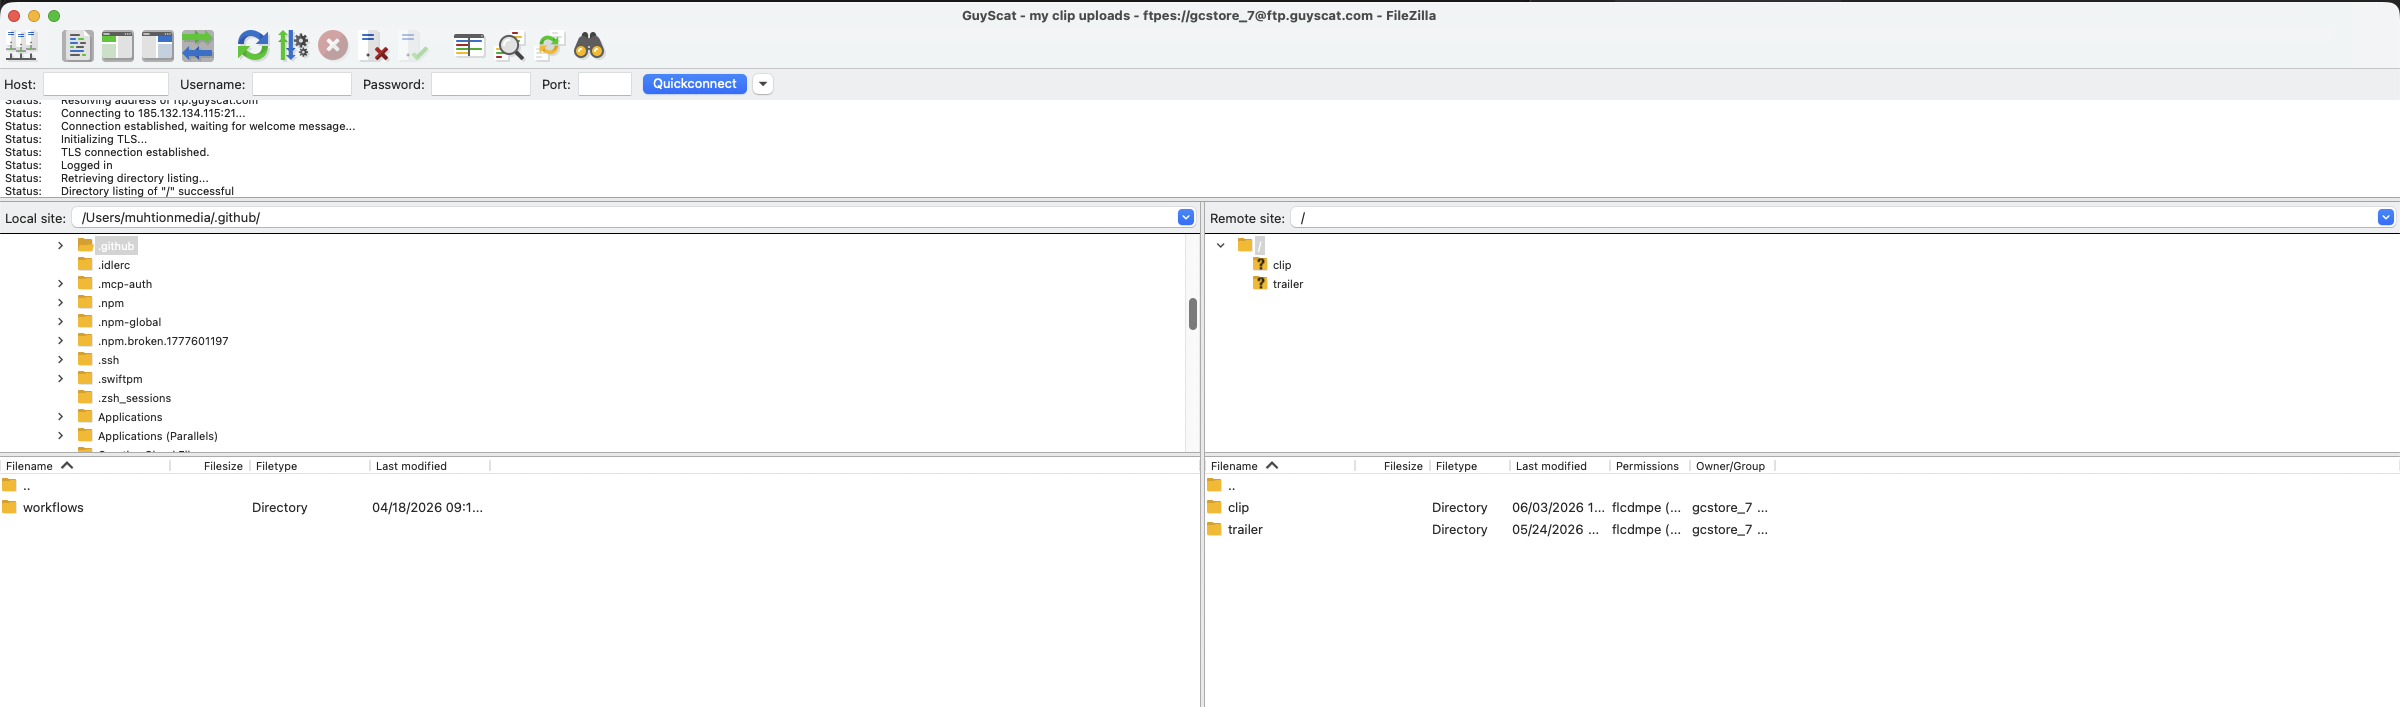2400x707 pixels.
Task: Sort local files by Filesize column
Action: (209, 466)
